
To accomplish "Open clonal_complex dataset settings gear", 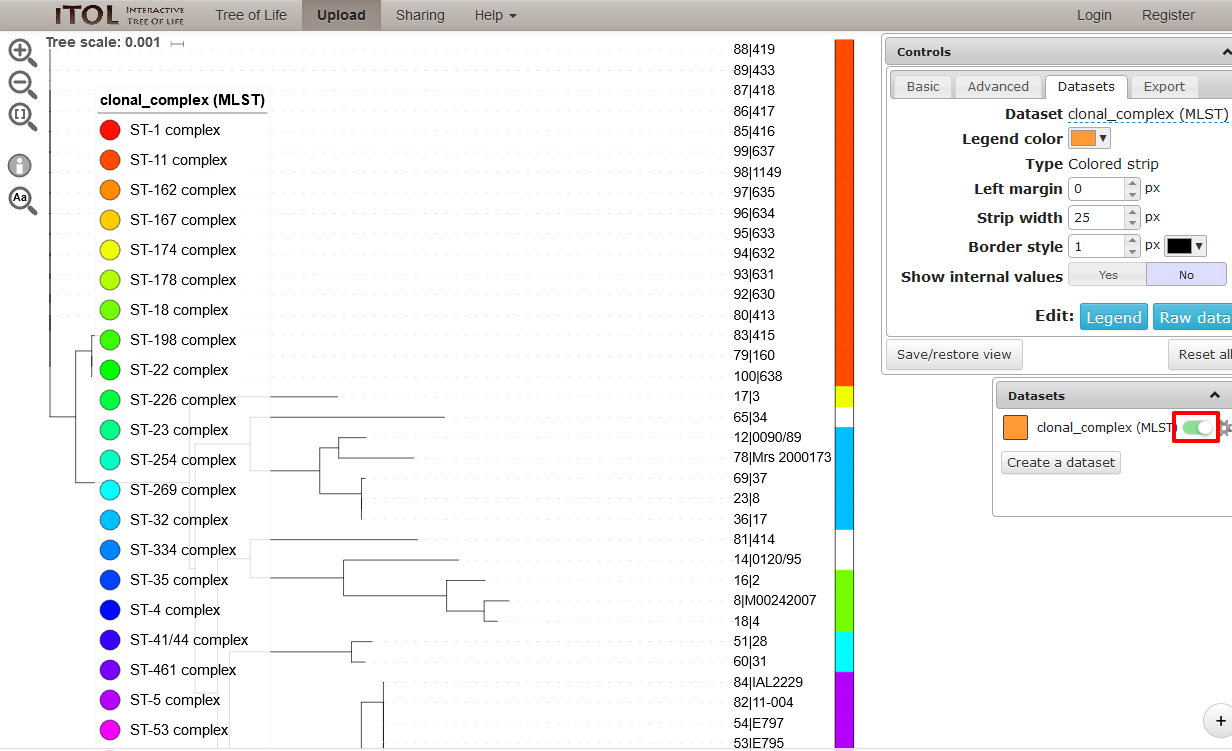I will [x=1225, y=428].
